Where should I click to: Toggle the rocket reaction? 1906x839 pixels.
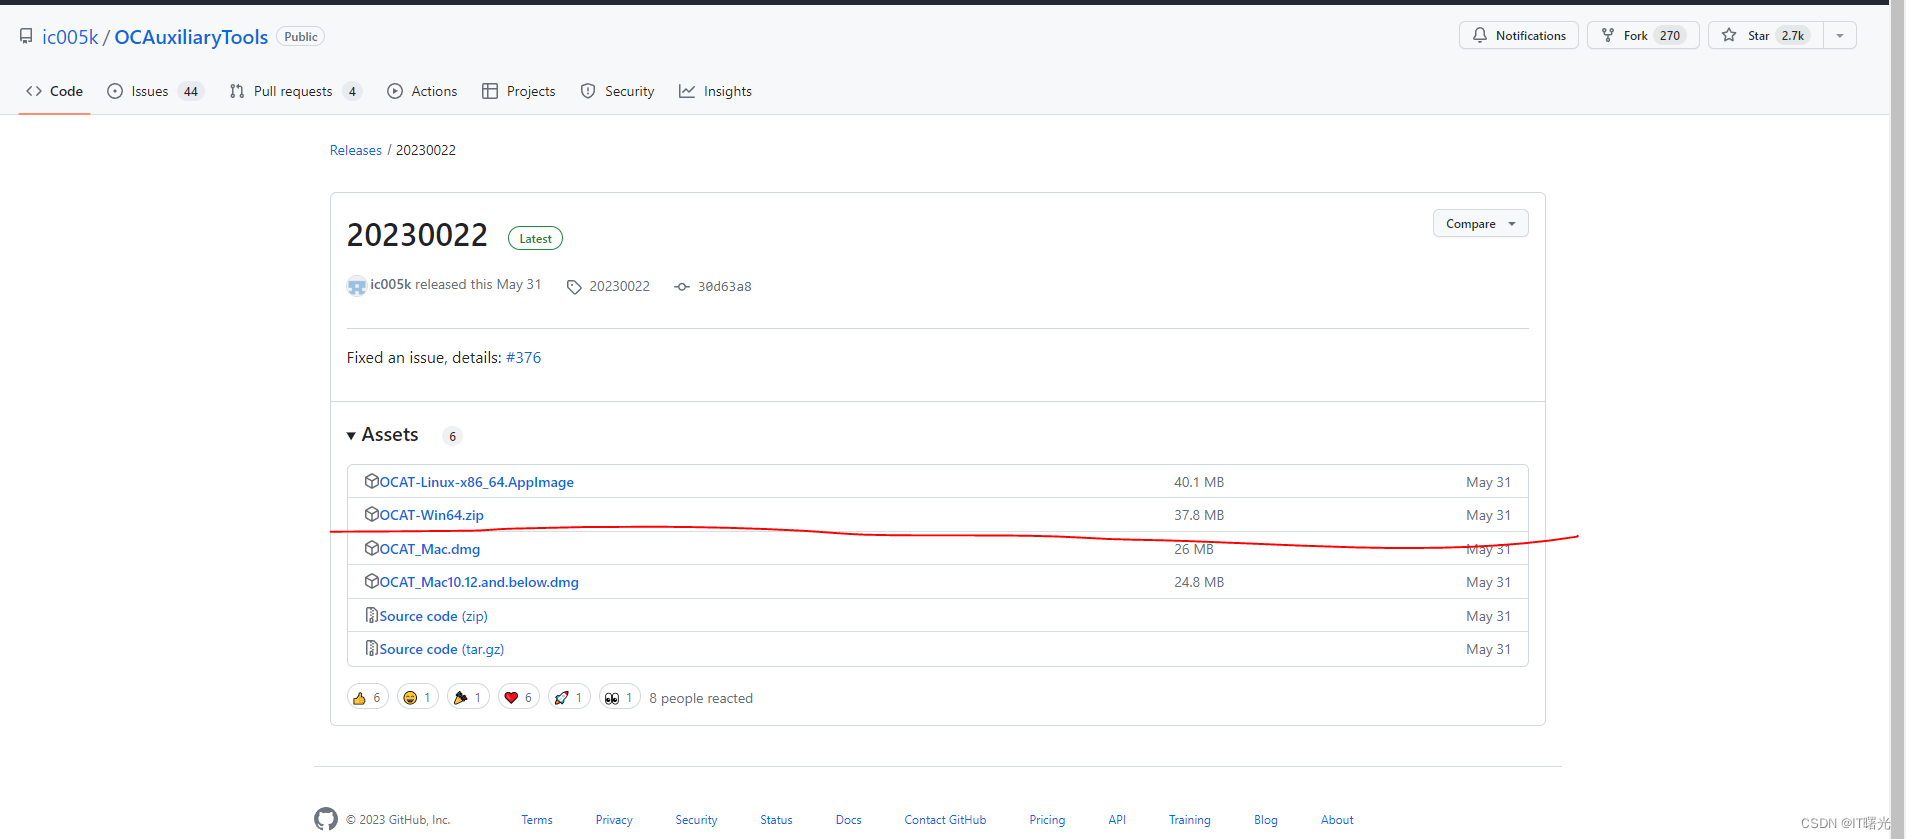569,697
